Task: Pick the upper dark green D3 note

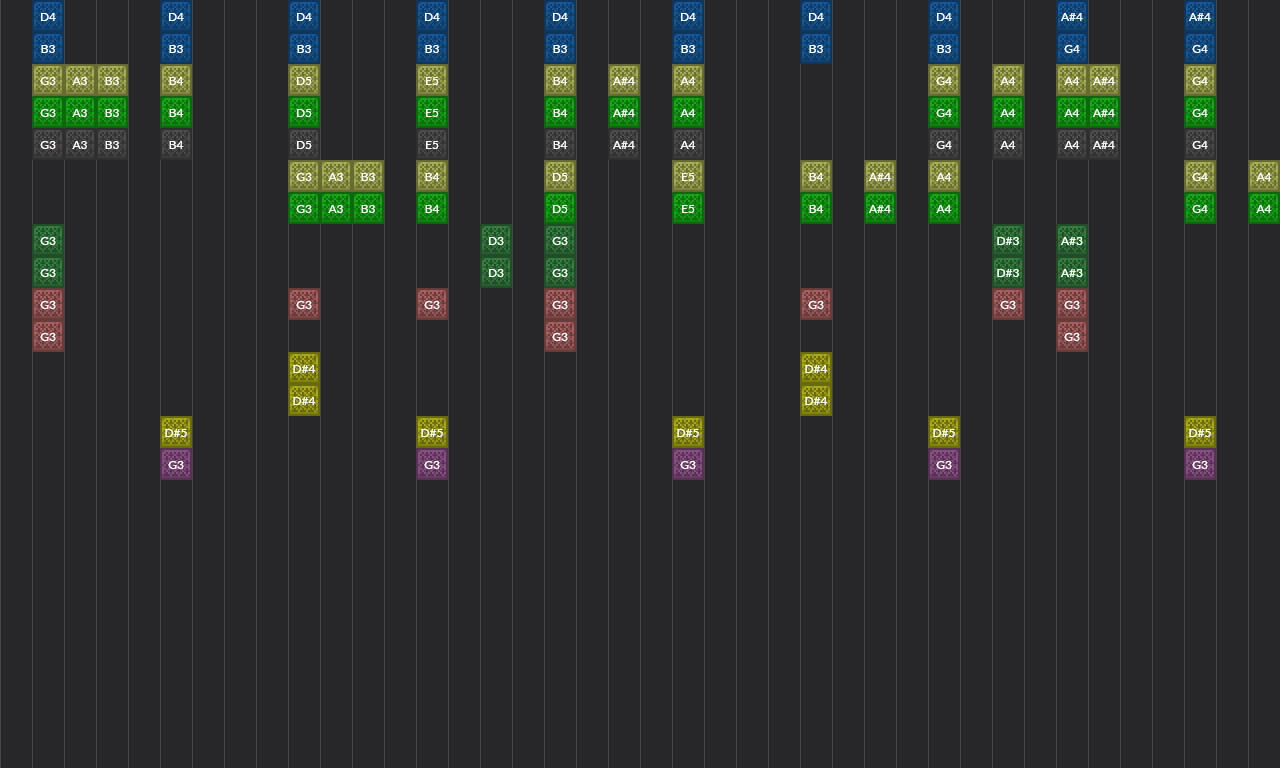Action: 496,241
